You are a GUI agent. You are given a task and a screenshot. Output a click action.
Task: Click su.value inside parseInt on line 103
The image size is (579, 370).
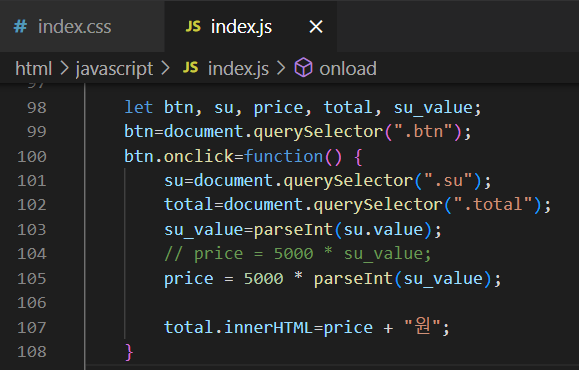383,230
